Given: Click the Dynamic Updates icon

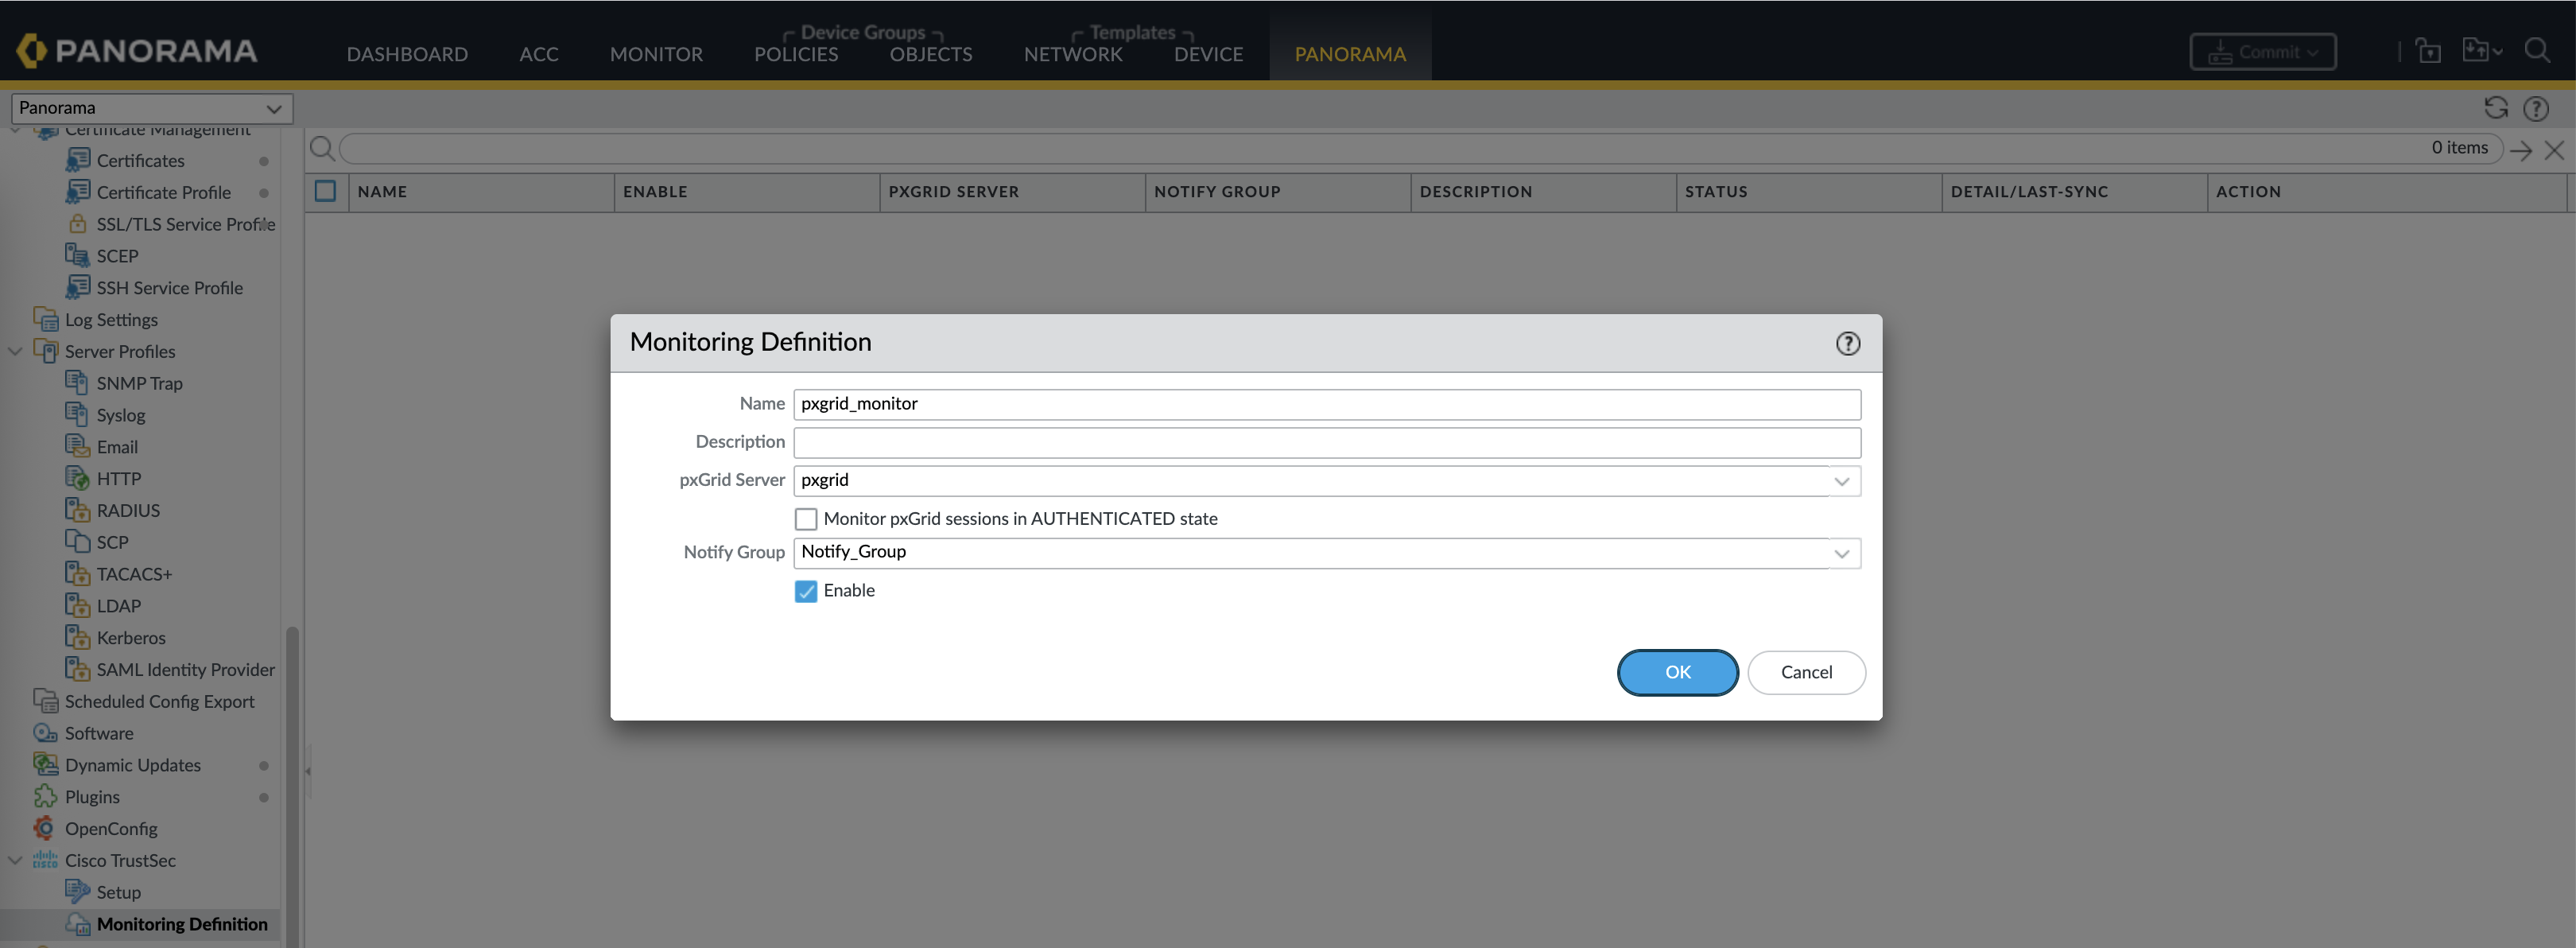Looking at the screenshot, I should tap(45, 765).
